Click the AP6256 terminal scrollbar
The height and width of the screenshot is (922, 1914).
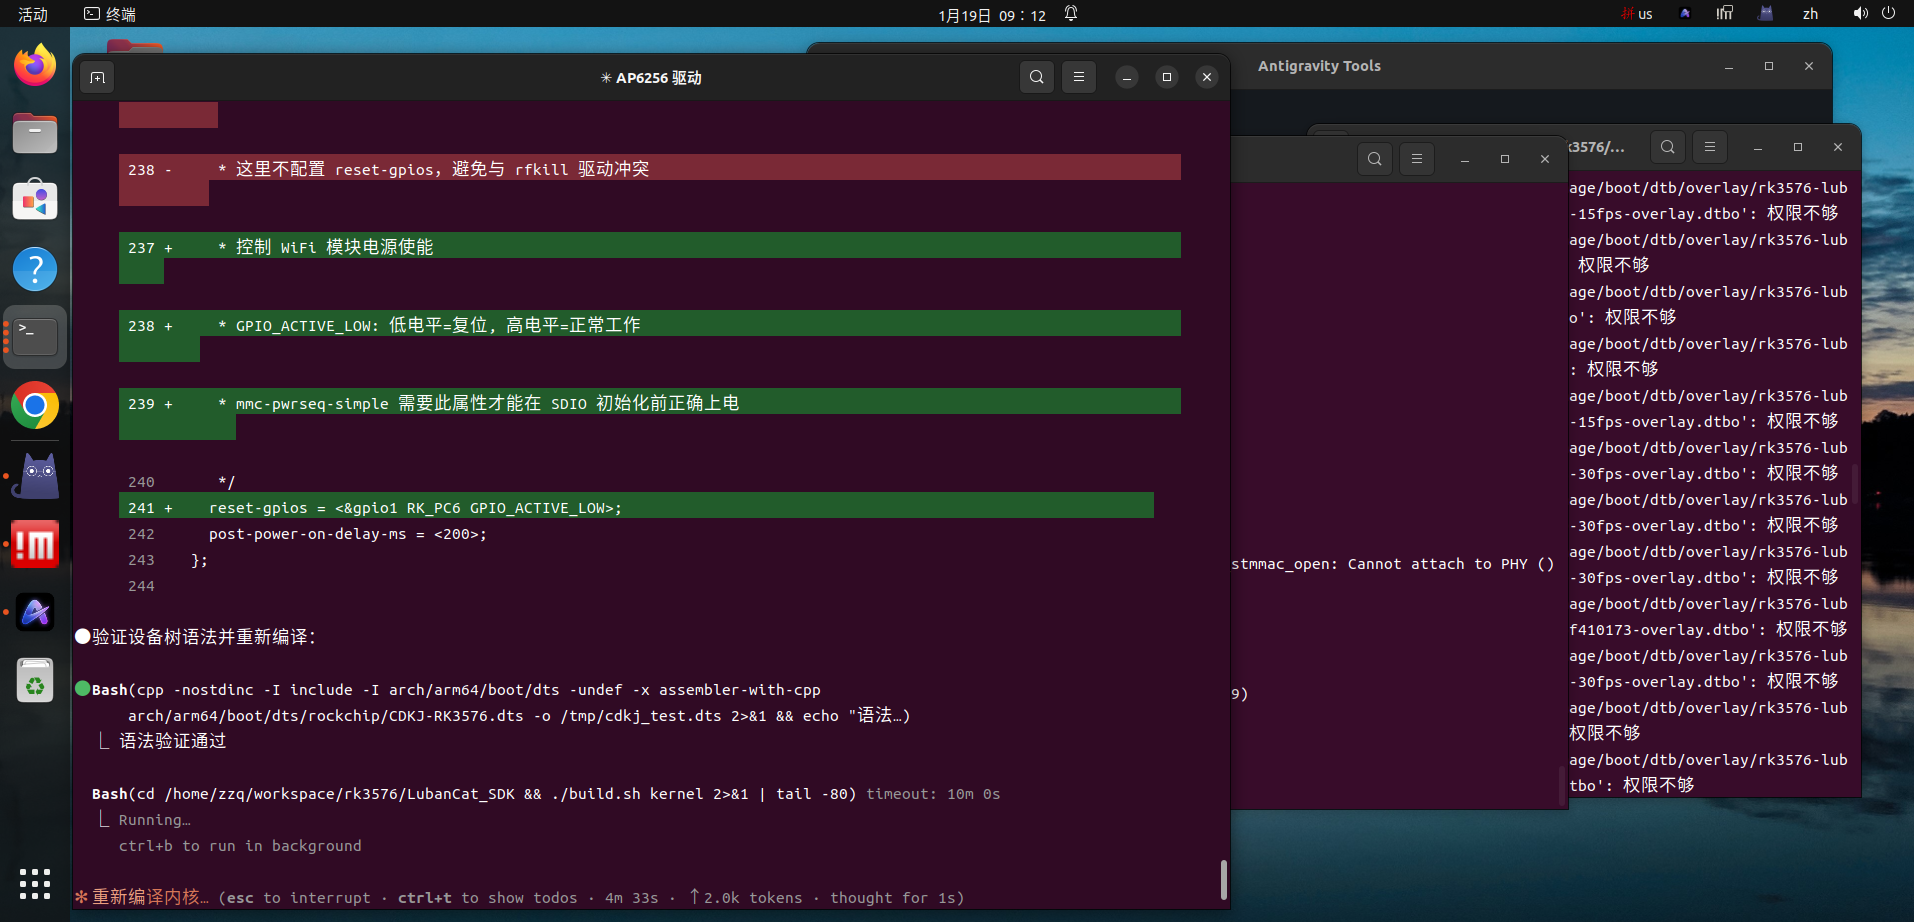point(1224,879)
